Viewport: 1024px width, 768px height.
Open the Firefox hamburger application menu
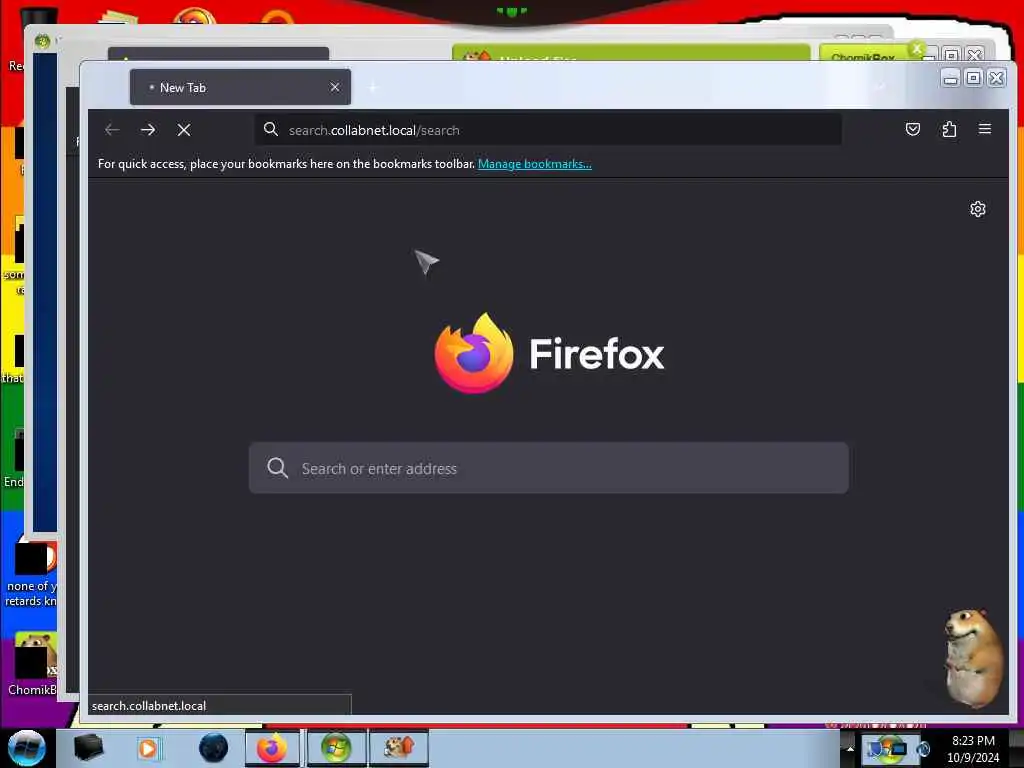click(985, 129)
